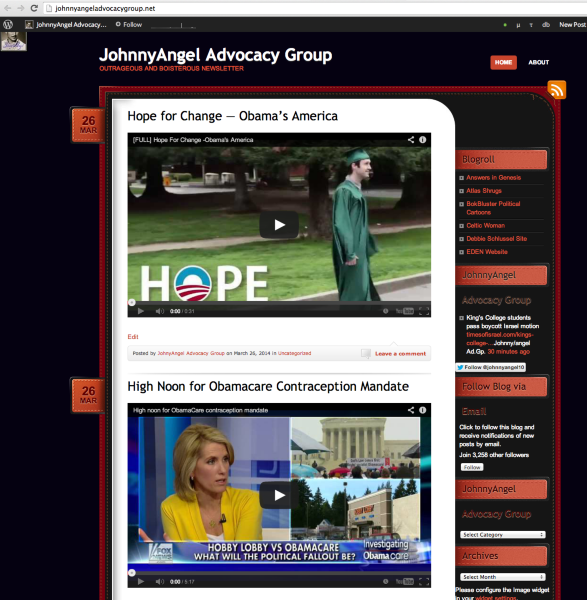Open the Debbie Schlussel Site link
The image size is (587, 600).
[496, 238]
